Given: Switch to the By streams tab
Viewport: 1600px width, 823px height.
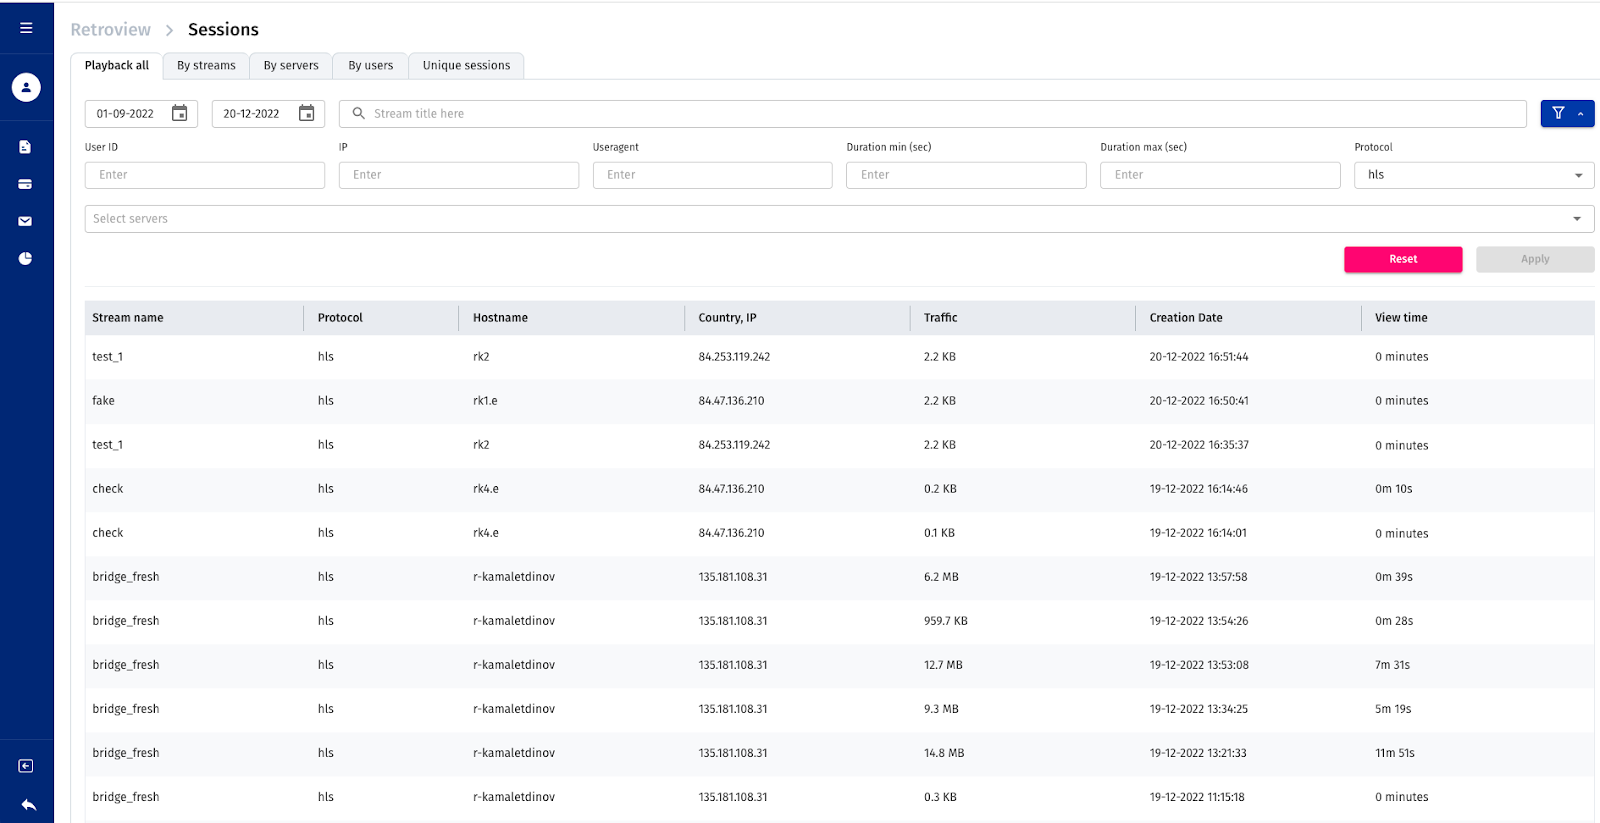Looking at the screenshot, I should point(206,66).
